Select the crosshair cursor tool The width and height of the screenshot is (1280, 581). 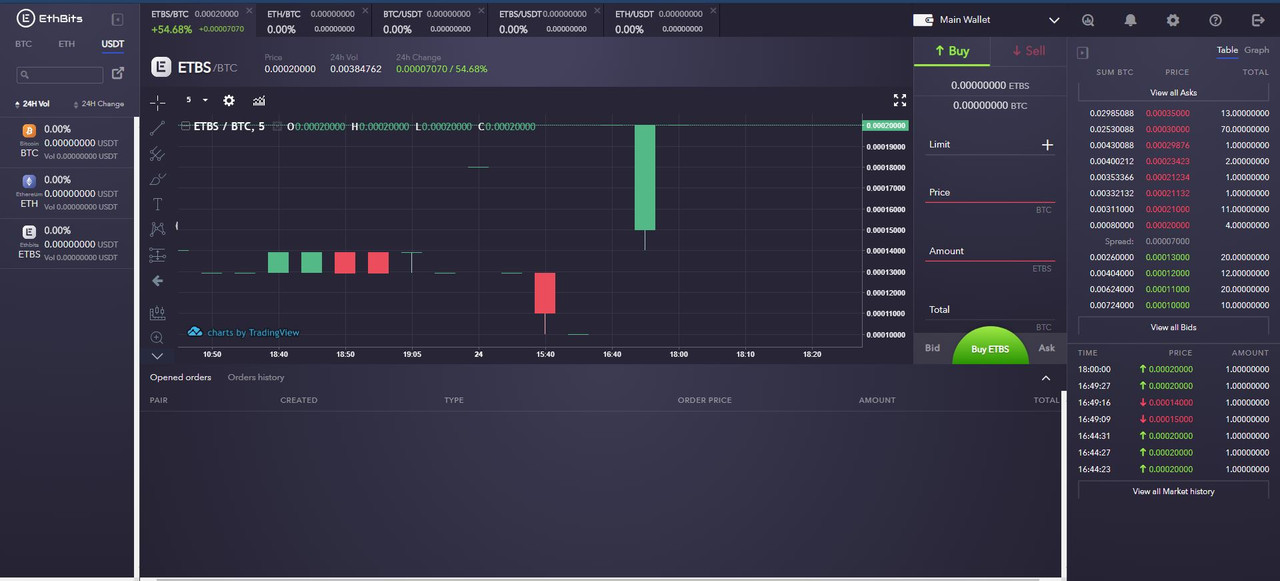pyautogui.click(x=157, y=103)
